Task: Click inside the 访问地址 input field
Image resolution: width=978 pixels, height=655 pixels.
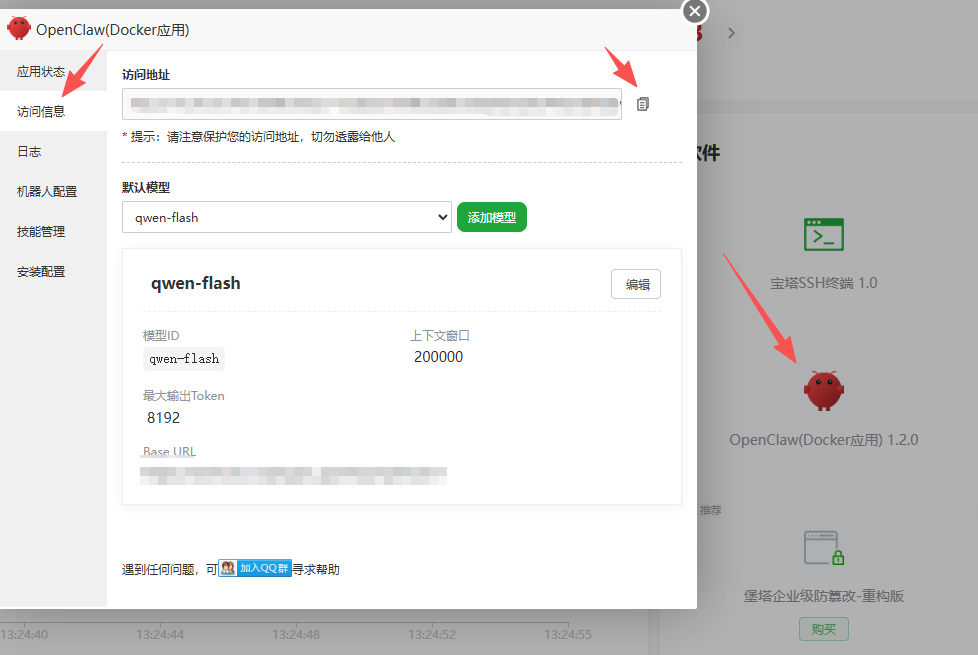Action: pyautogui.click(x=372, y=104)
